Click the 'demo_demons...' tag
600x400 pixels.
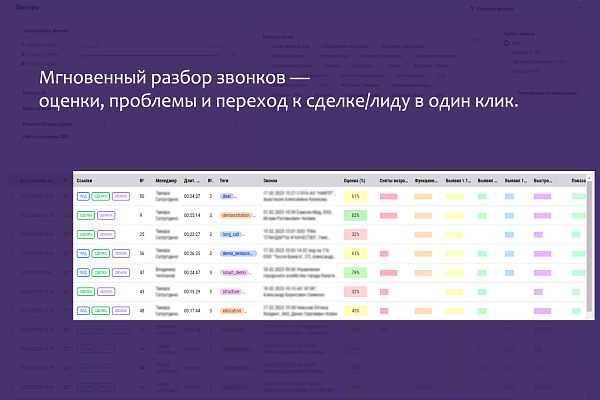pyautogui.click(x=238, y=253)
